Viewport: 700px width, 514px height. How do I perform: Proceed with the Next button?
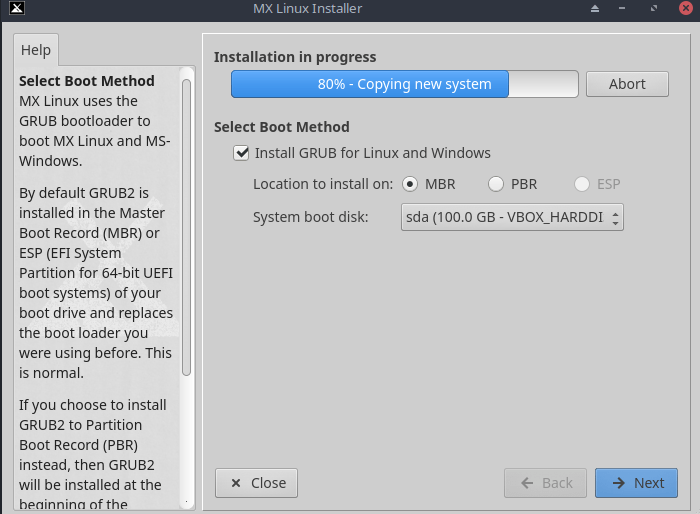point(636,483)
